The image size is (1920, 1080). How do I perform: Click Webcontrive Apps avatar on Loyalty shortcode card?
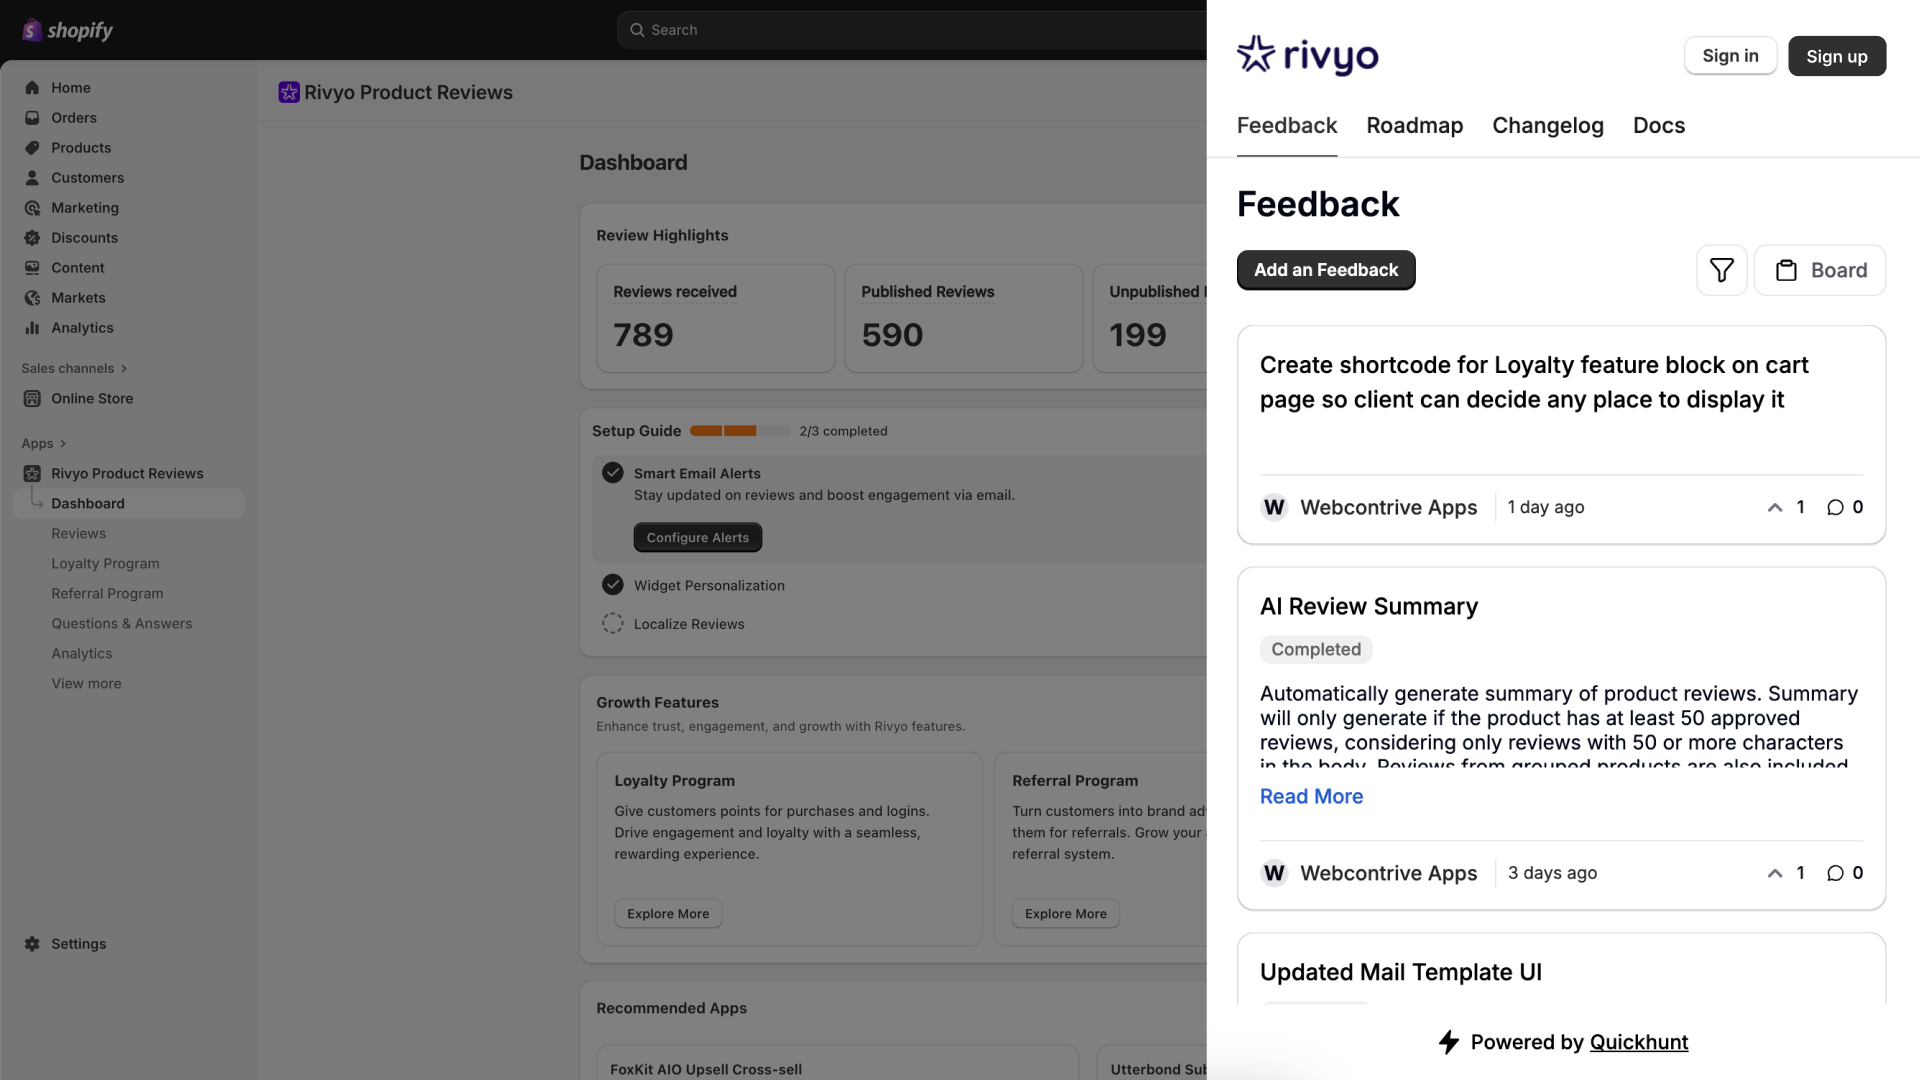(1274, 507)
